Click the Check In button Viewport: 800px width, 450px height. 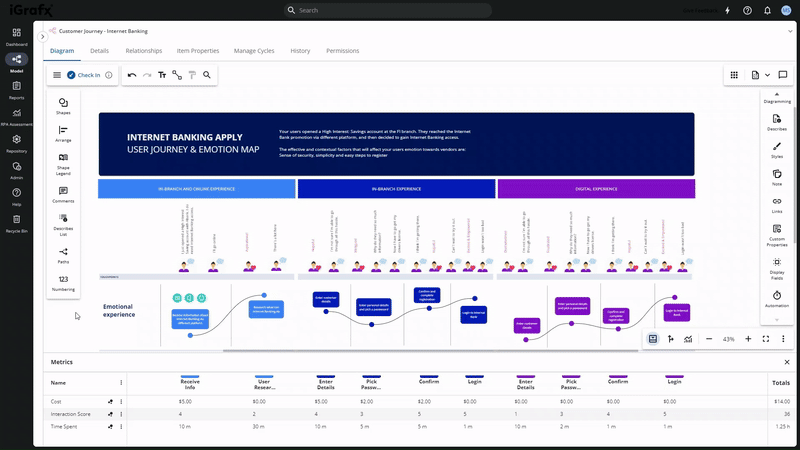83,75
